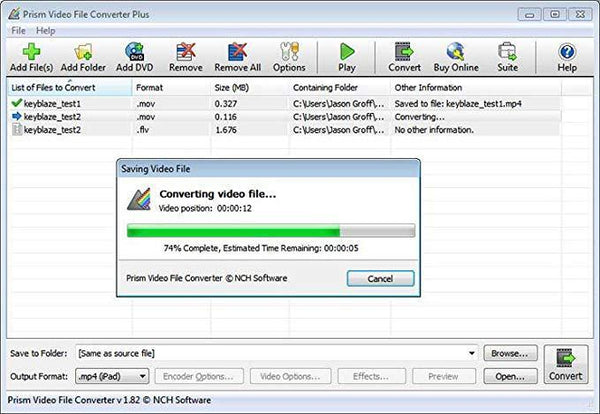Maximize the Prism Video File Converter window
Screen dimensions: 600x414
[x=555, y=15]
